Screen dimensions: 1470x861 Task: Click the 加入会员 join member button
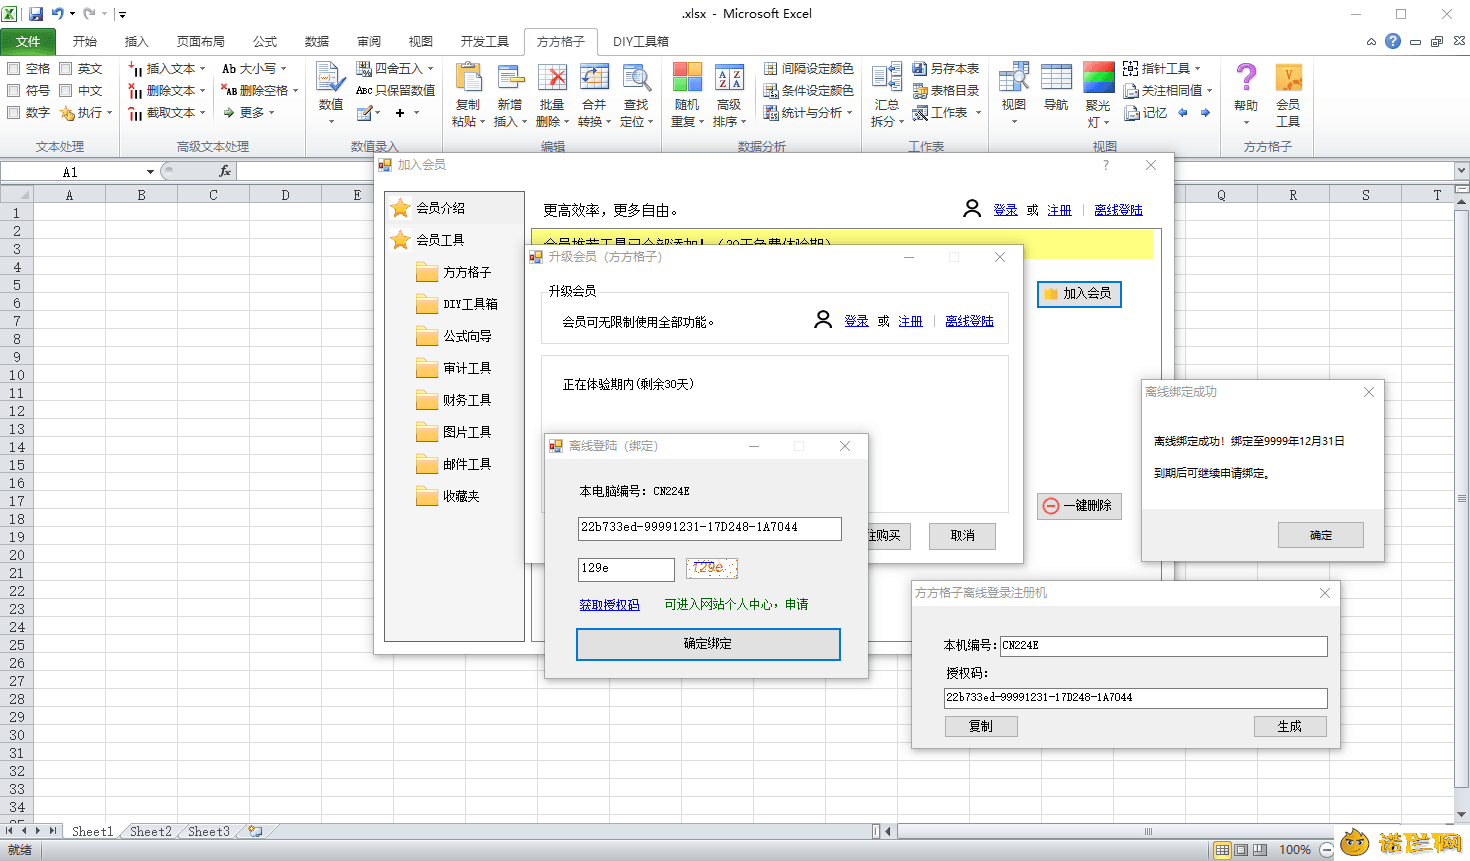point(1079,294)
